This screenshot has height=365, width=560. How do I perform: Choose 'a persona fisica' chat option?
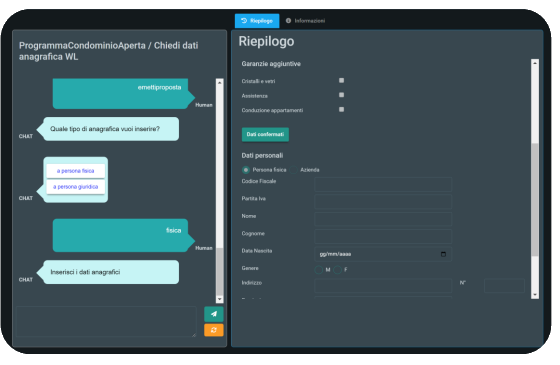coord(76,171)
